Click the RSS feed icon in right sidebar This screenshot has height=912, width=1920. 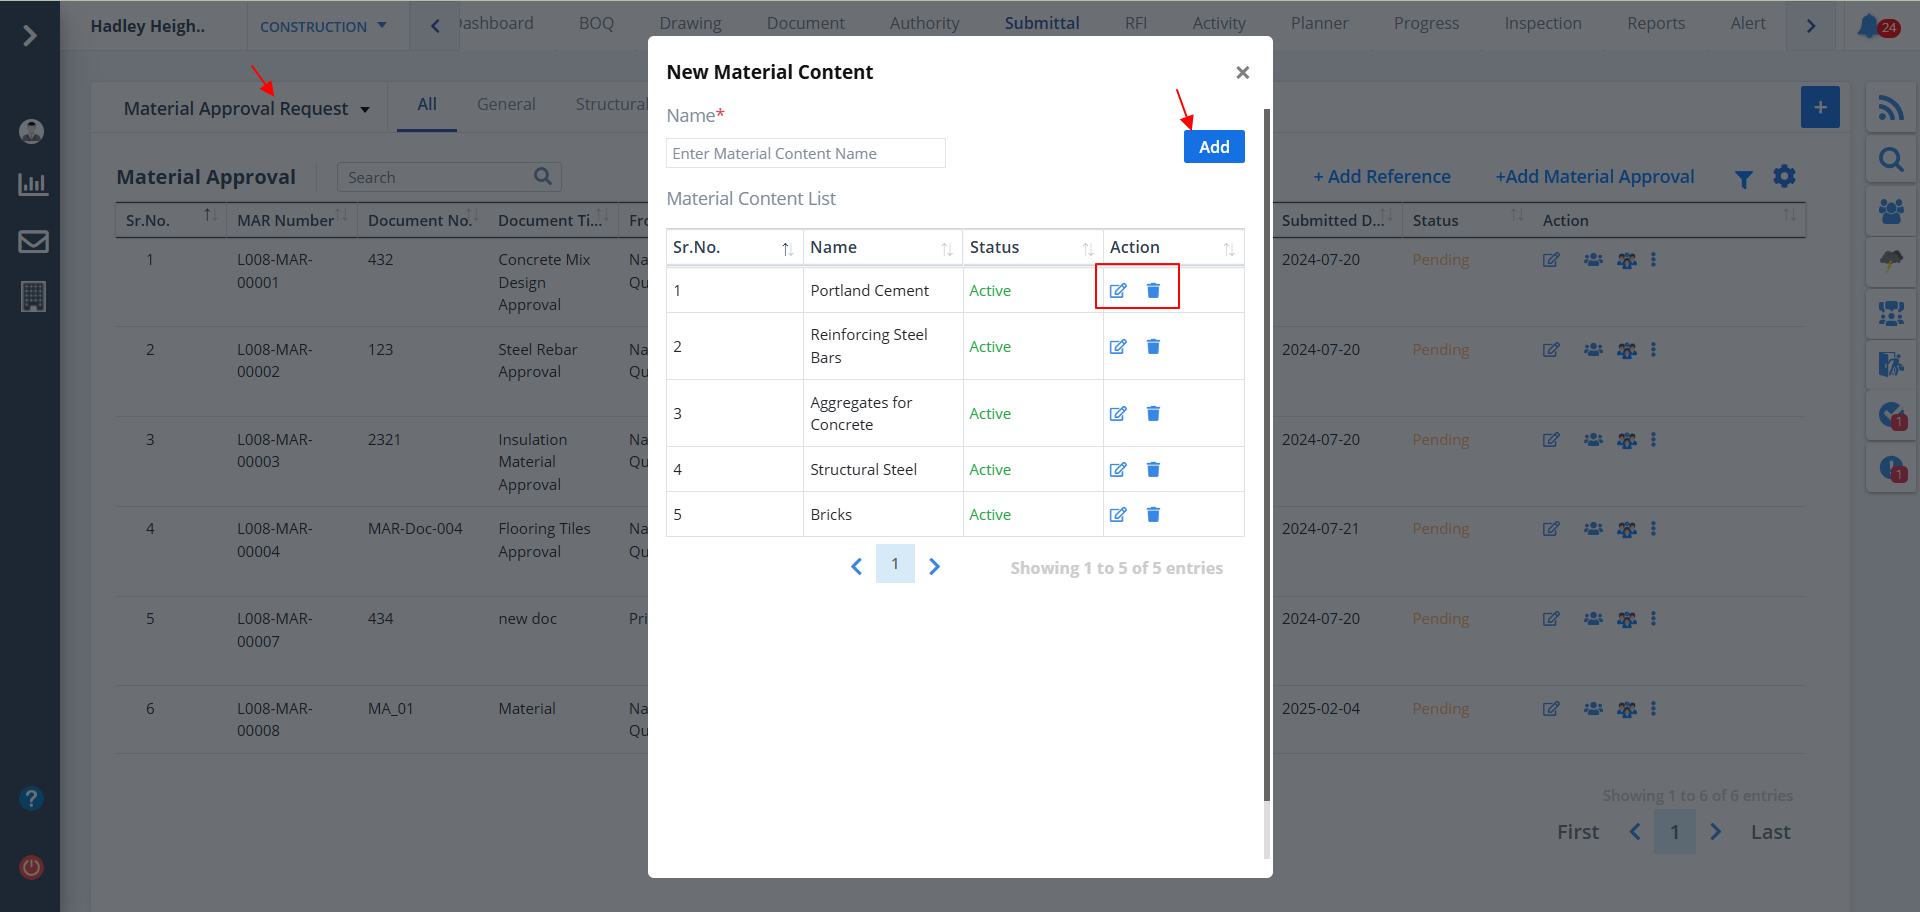[1890, 108]
